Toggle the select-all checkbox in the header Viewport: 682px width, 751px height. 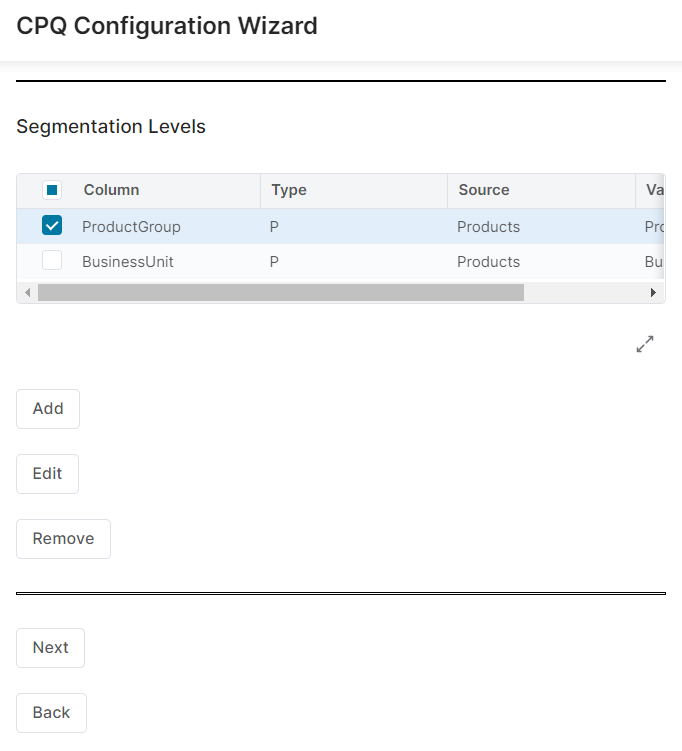pos(53,190)
